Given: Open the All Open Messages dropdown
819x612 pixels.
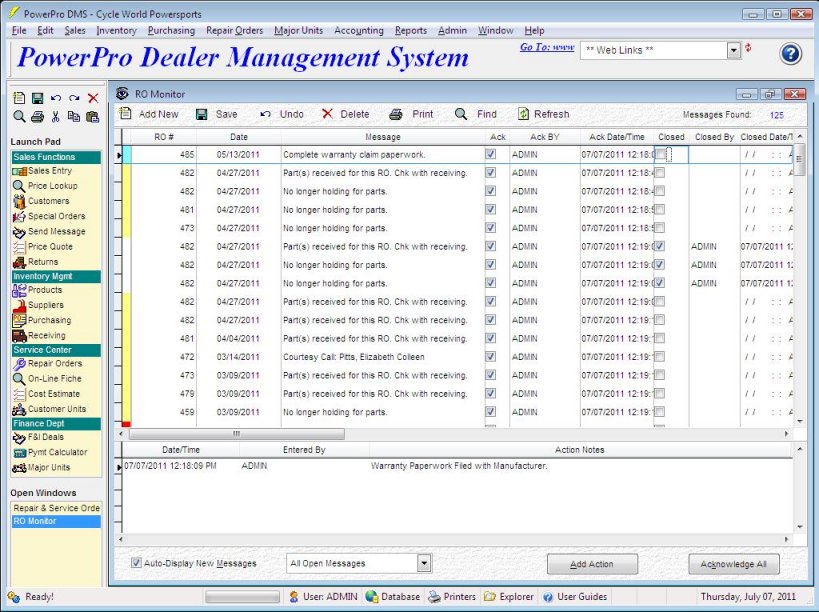Looking at the screenshot, I should [422, 562].
